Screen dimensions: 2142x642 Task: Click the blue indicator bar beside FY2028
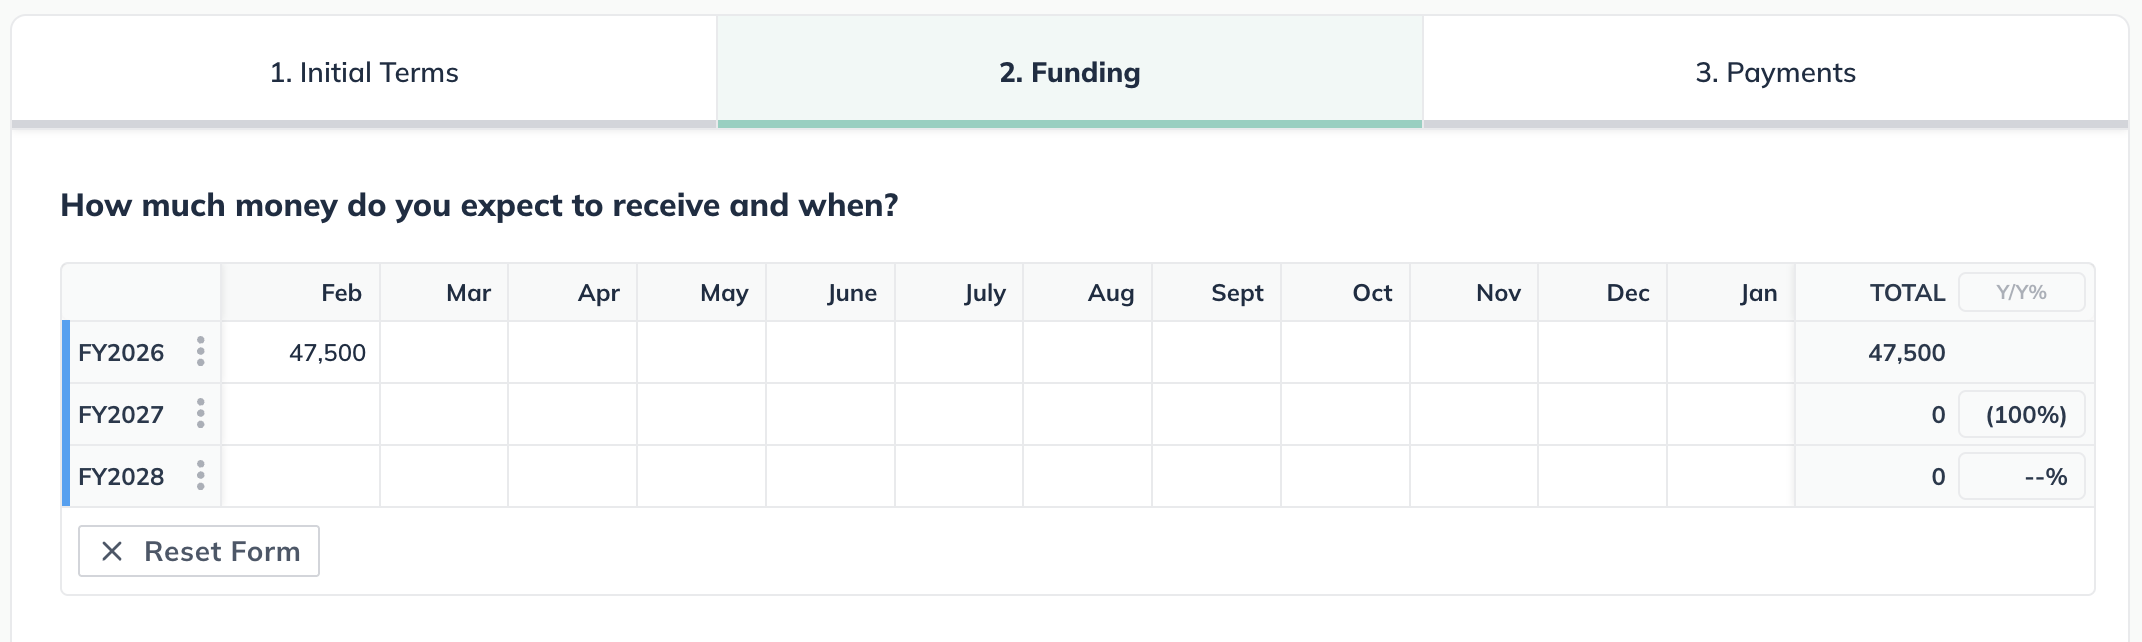[66, 476]
